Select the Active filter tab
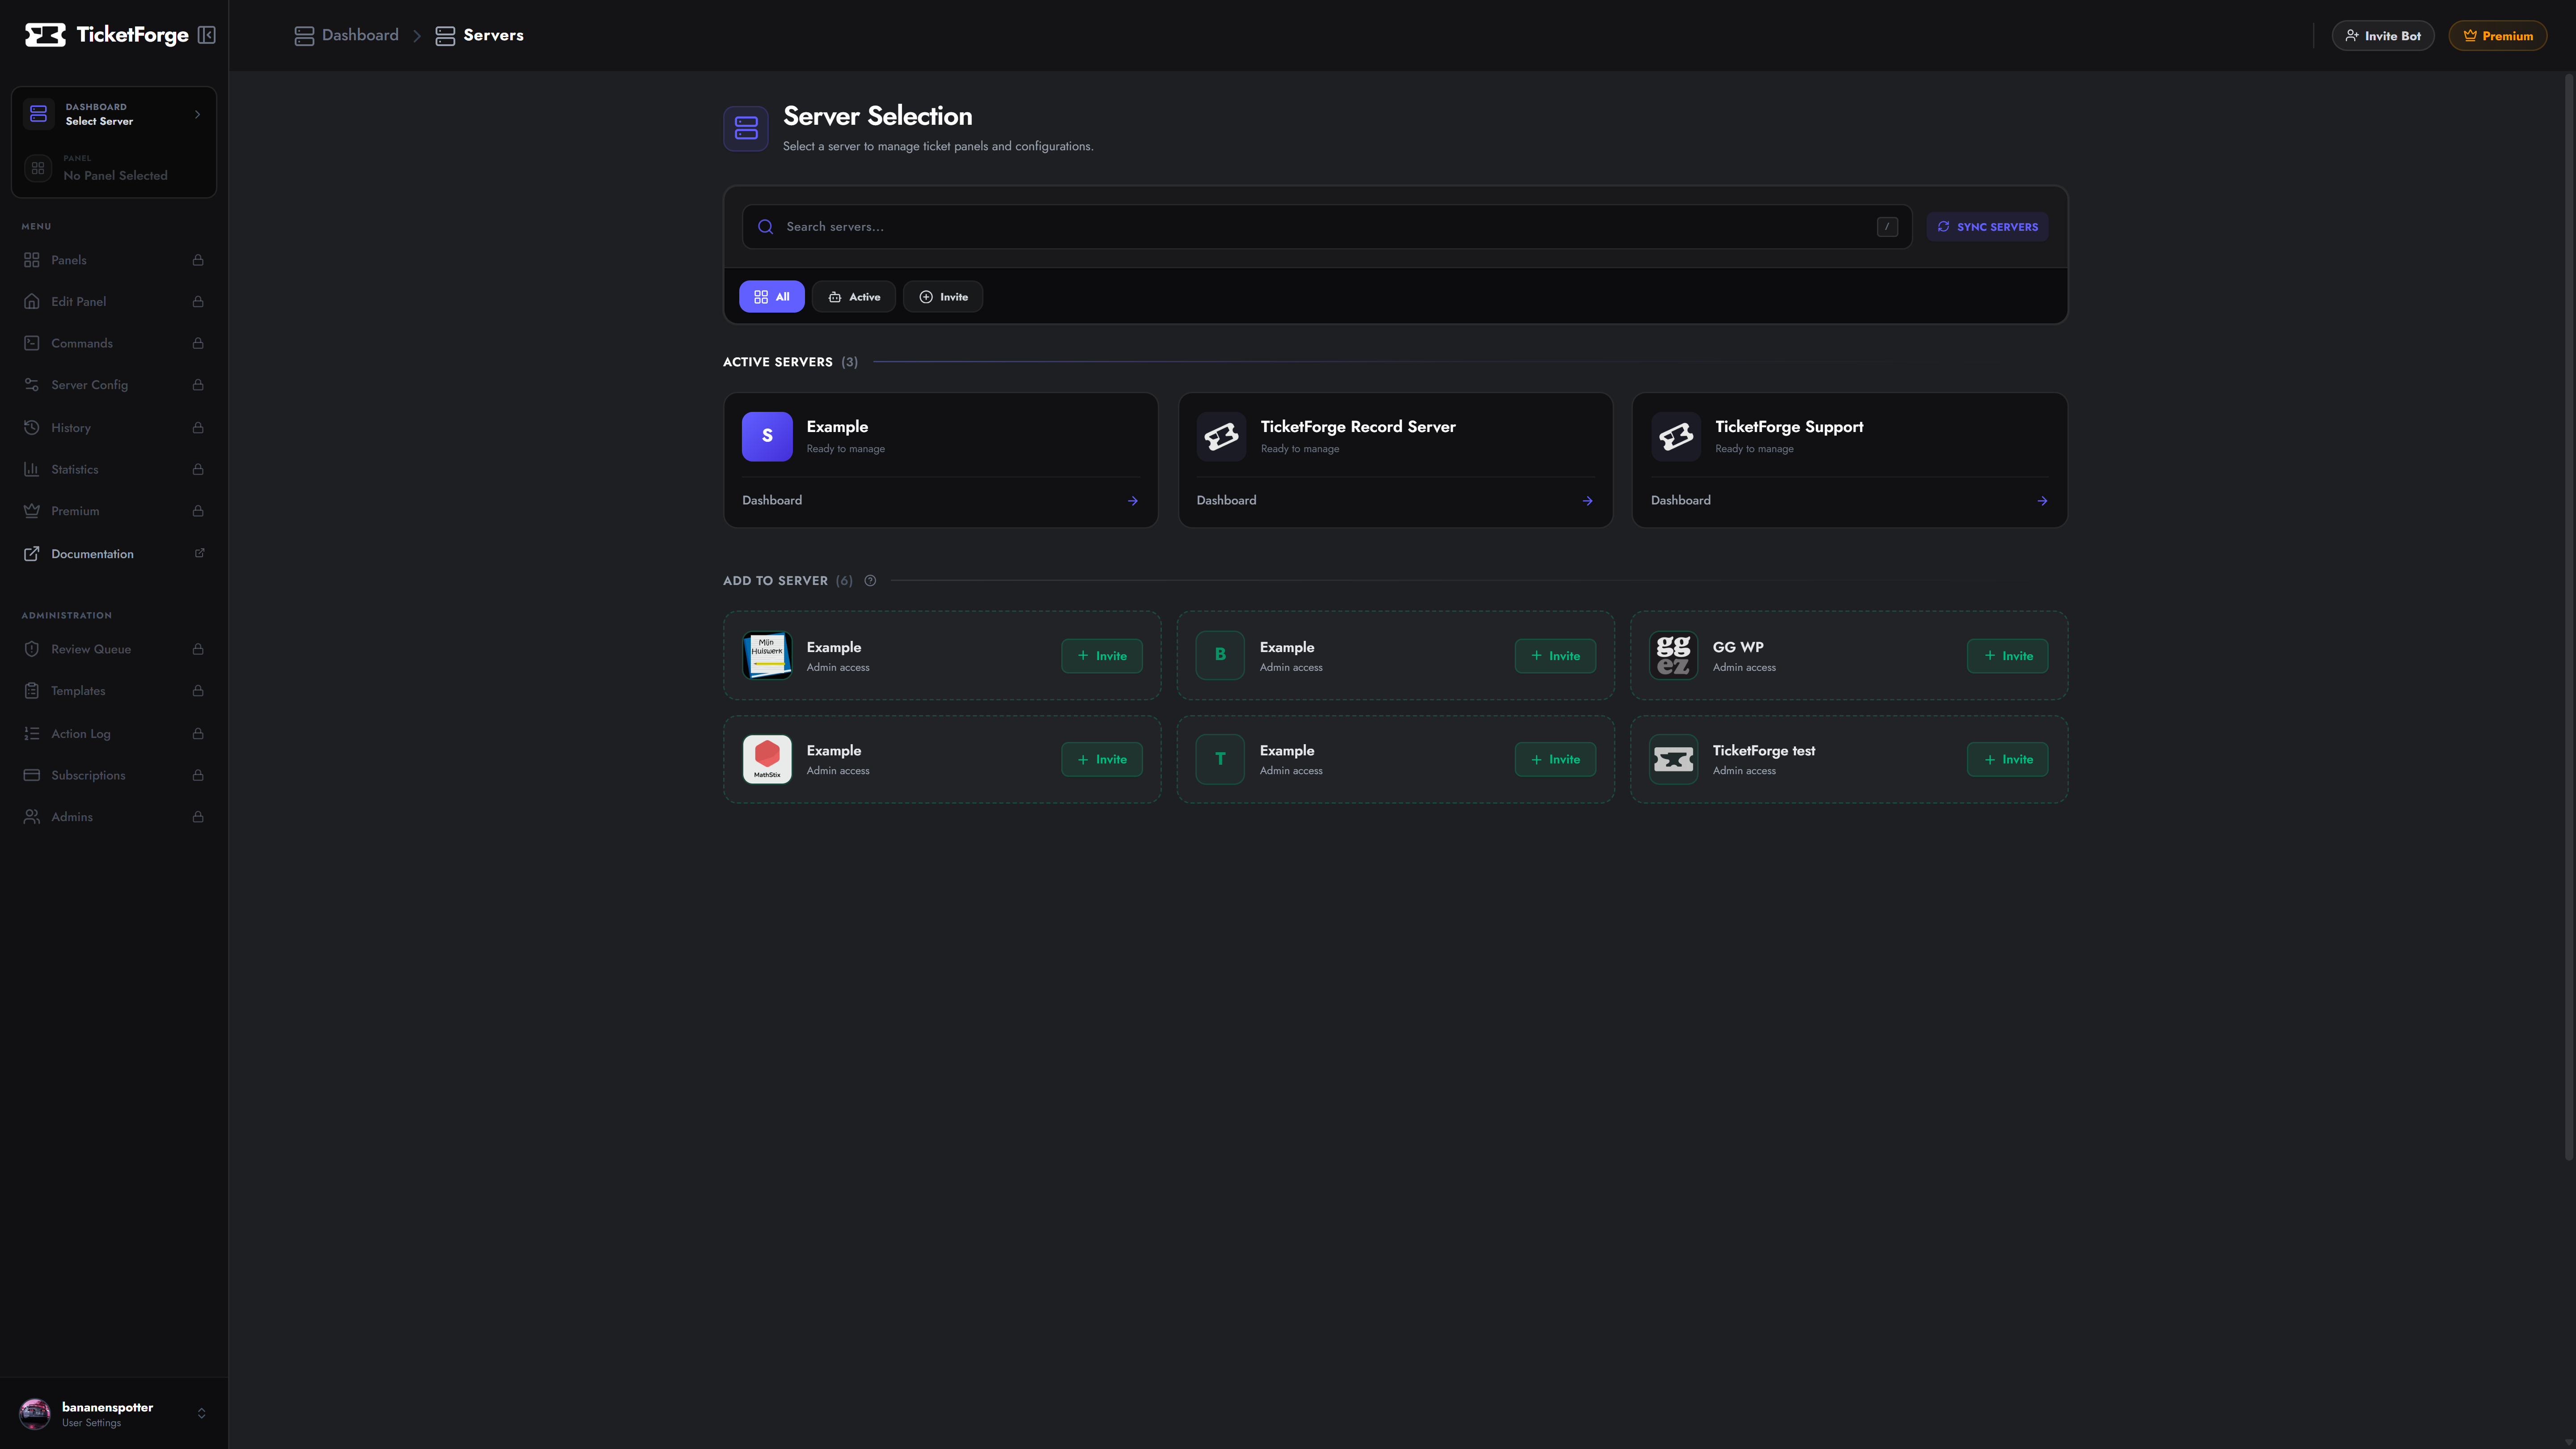Image resolution: width=2576 pixels, height=1449 pixels. pos(854,297)
